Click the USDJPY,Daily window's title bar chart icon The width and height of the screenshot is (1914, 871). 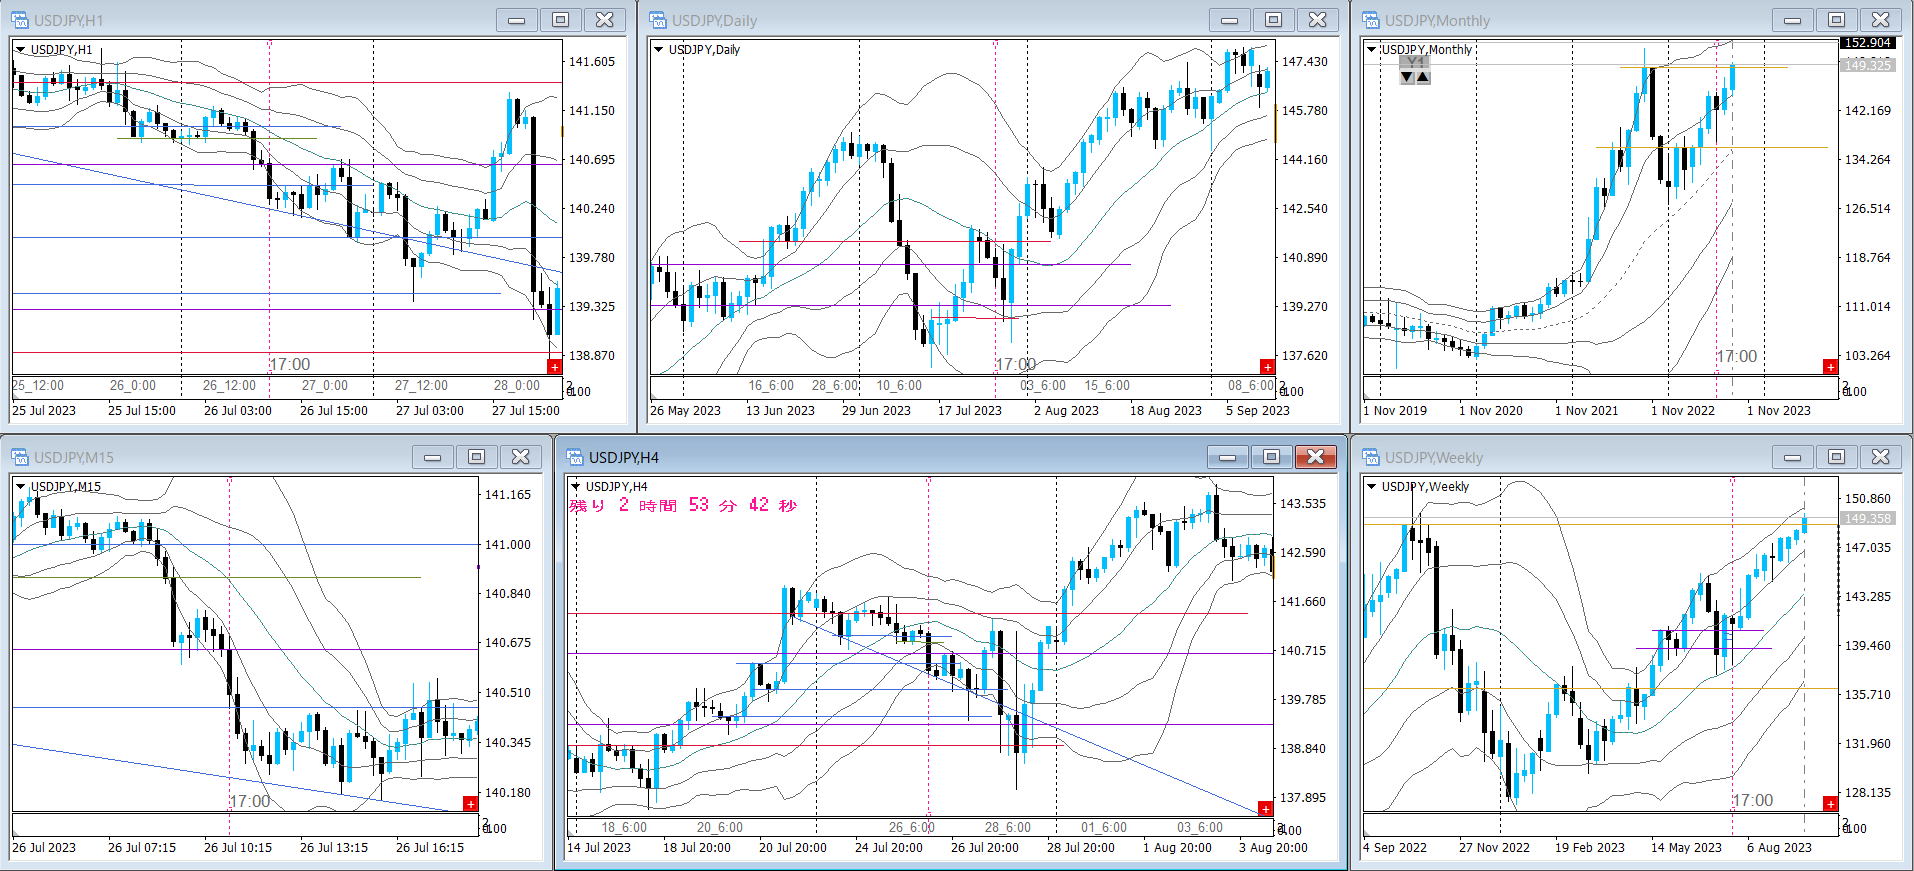tap(658, 20)
